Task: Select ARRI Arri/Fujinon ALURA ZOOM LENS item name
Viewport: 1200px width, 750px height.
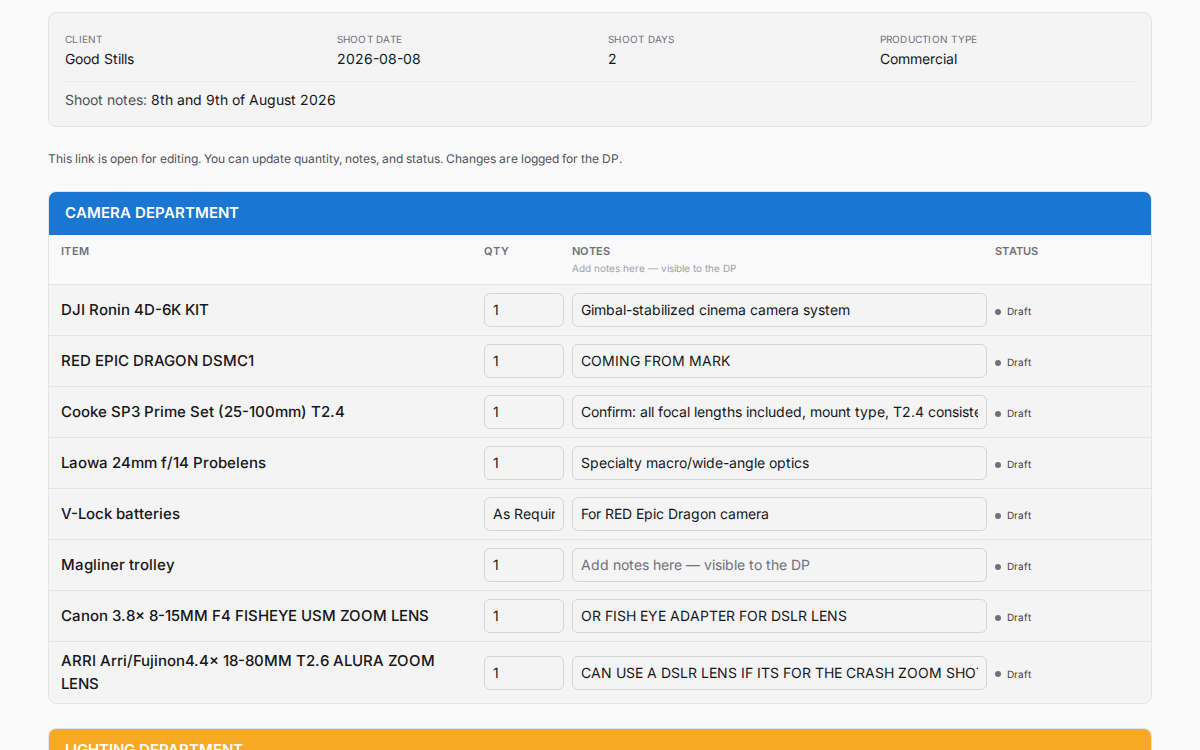Action: pyautogui.click(x=248, y=672)
